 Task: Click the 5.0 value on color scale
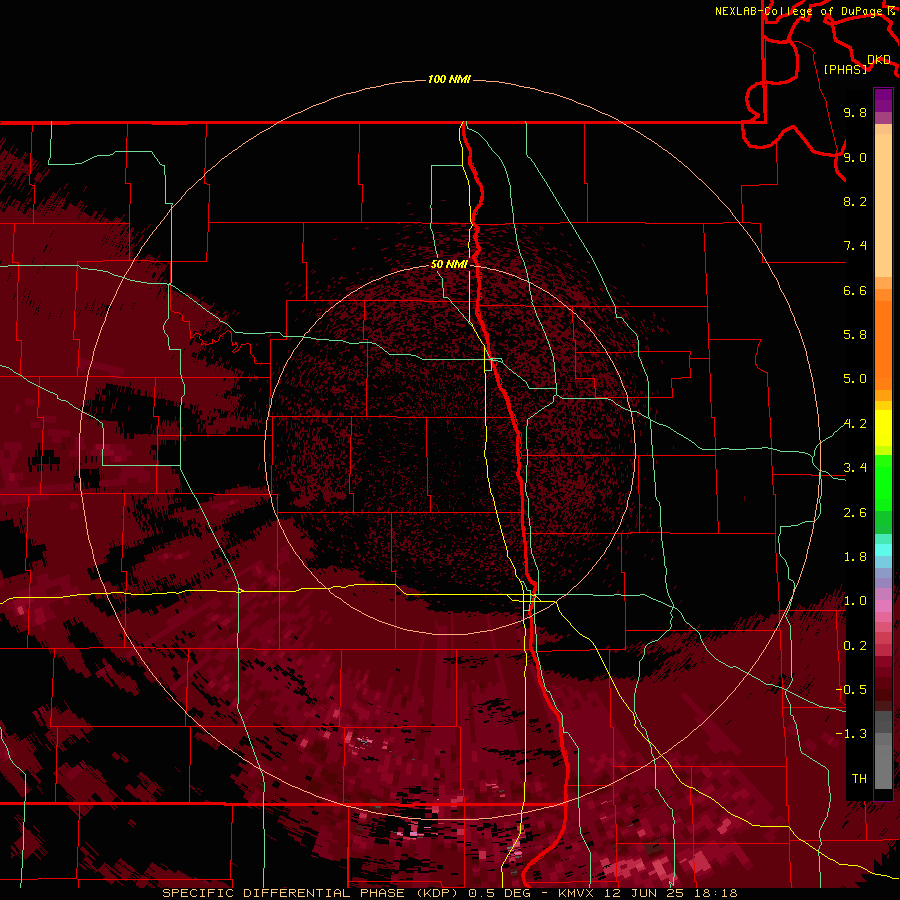[855, 379]
